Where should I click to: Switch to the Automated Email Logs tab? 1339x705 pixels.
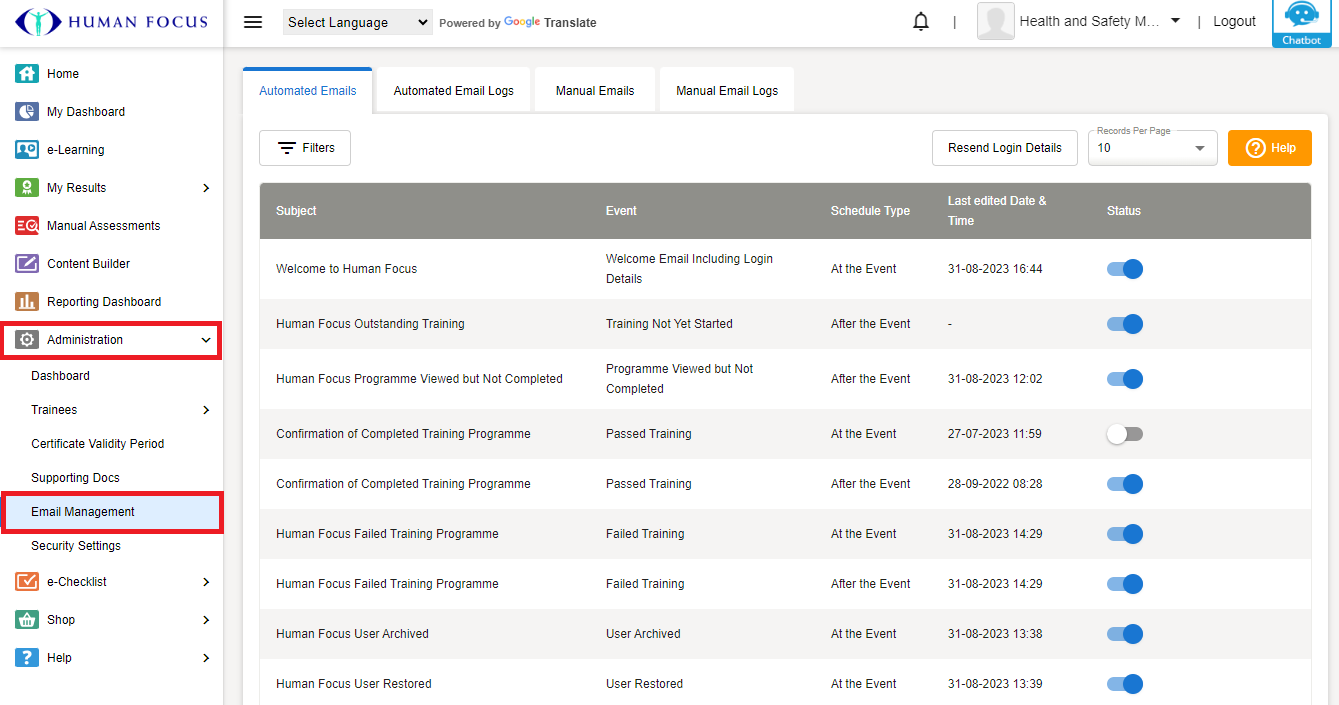pyautogui.click(x=453, y=91)
